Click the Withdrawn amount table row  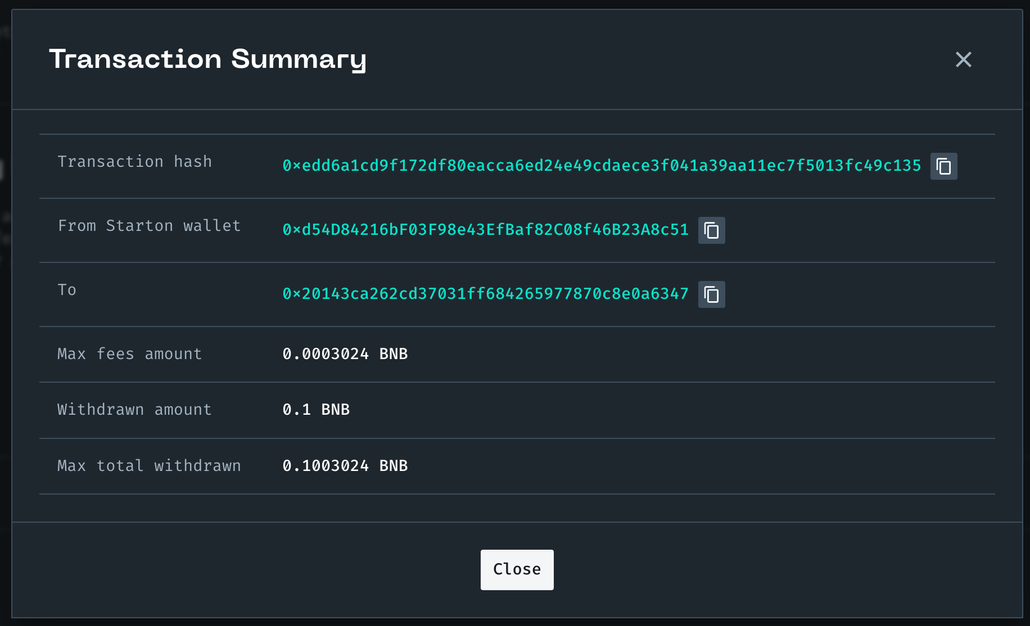coord(517,409)
